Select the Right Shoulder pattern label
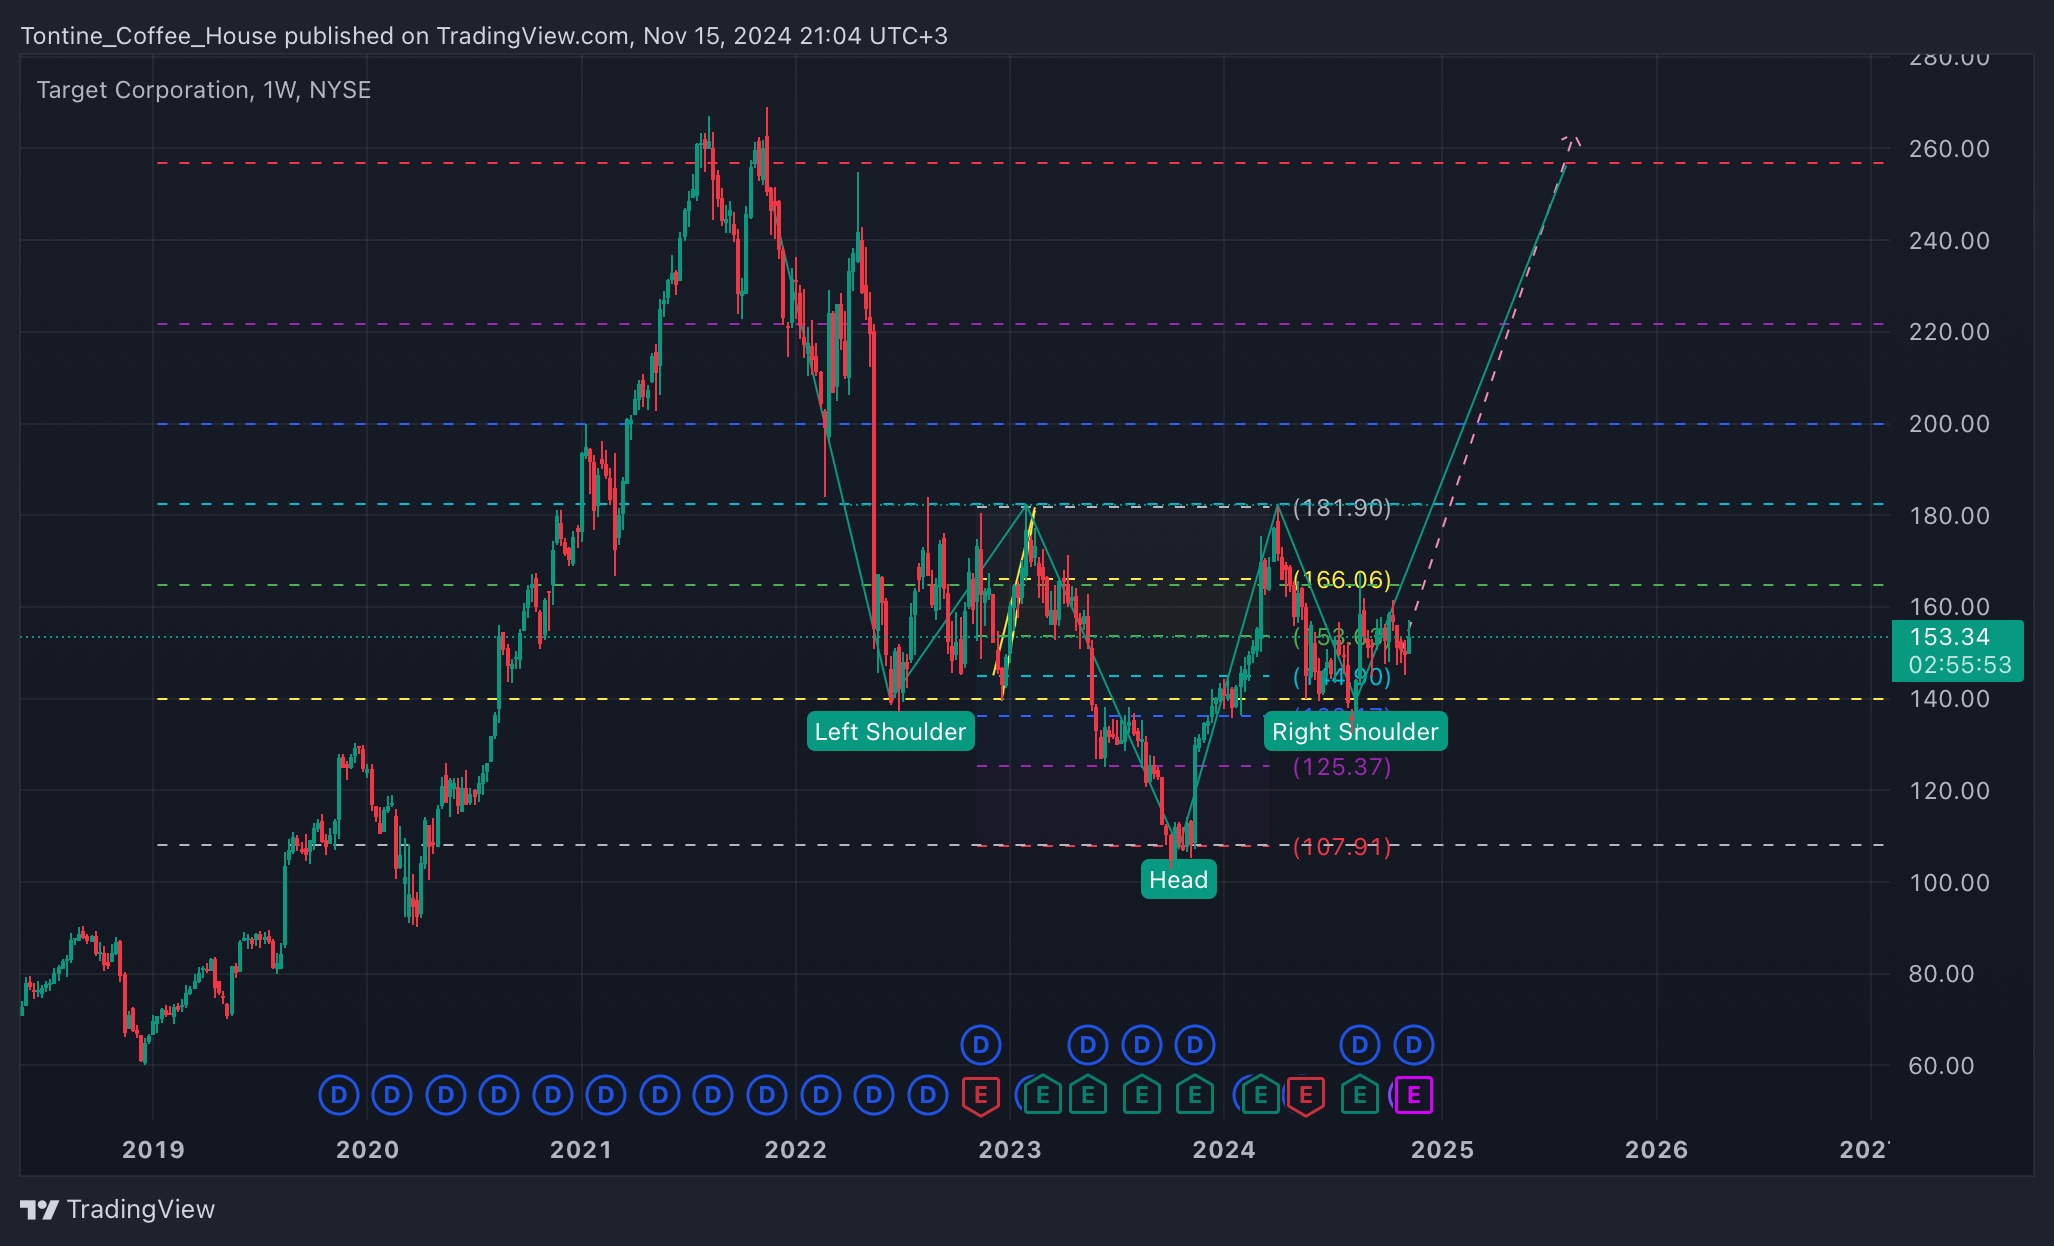This screenshot has width=2054, height=1246. 1355,732
